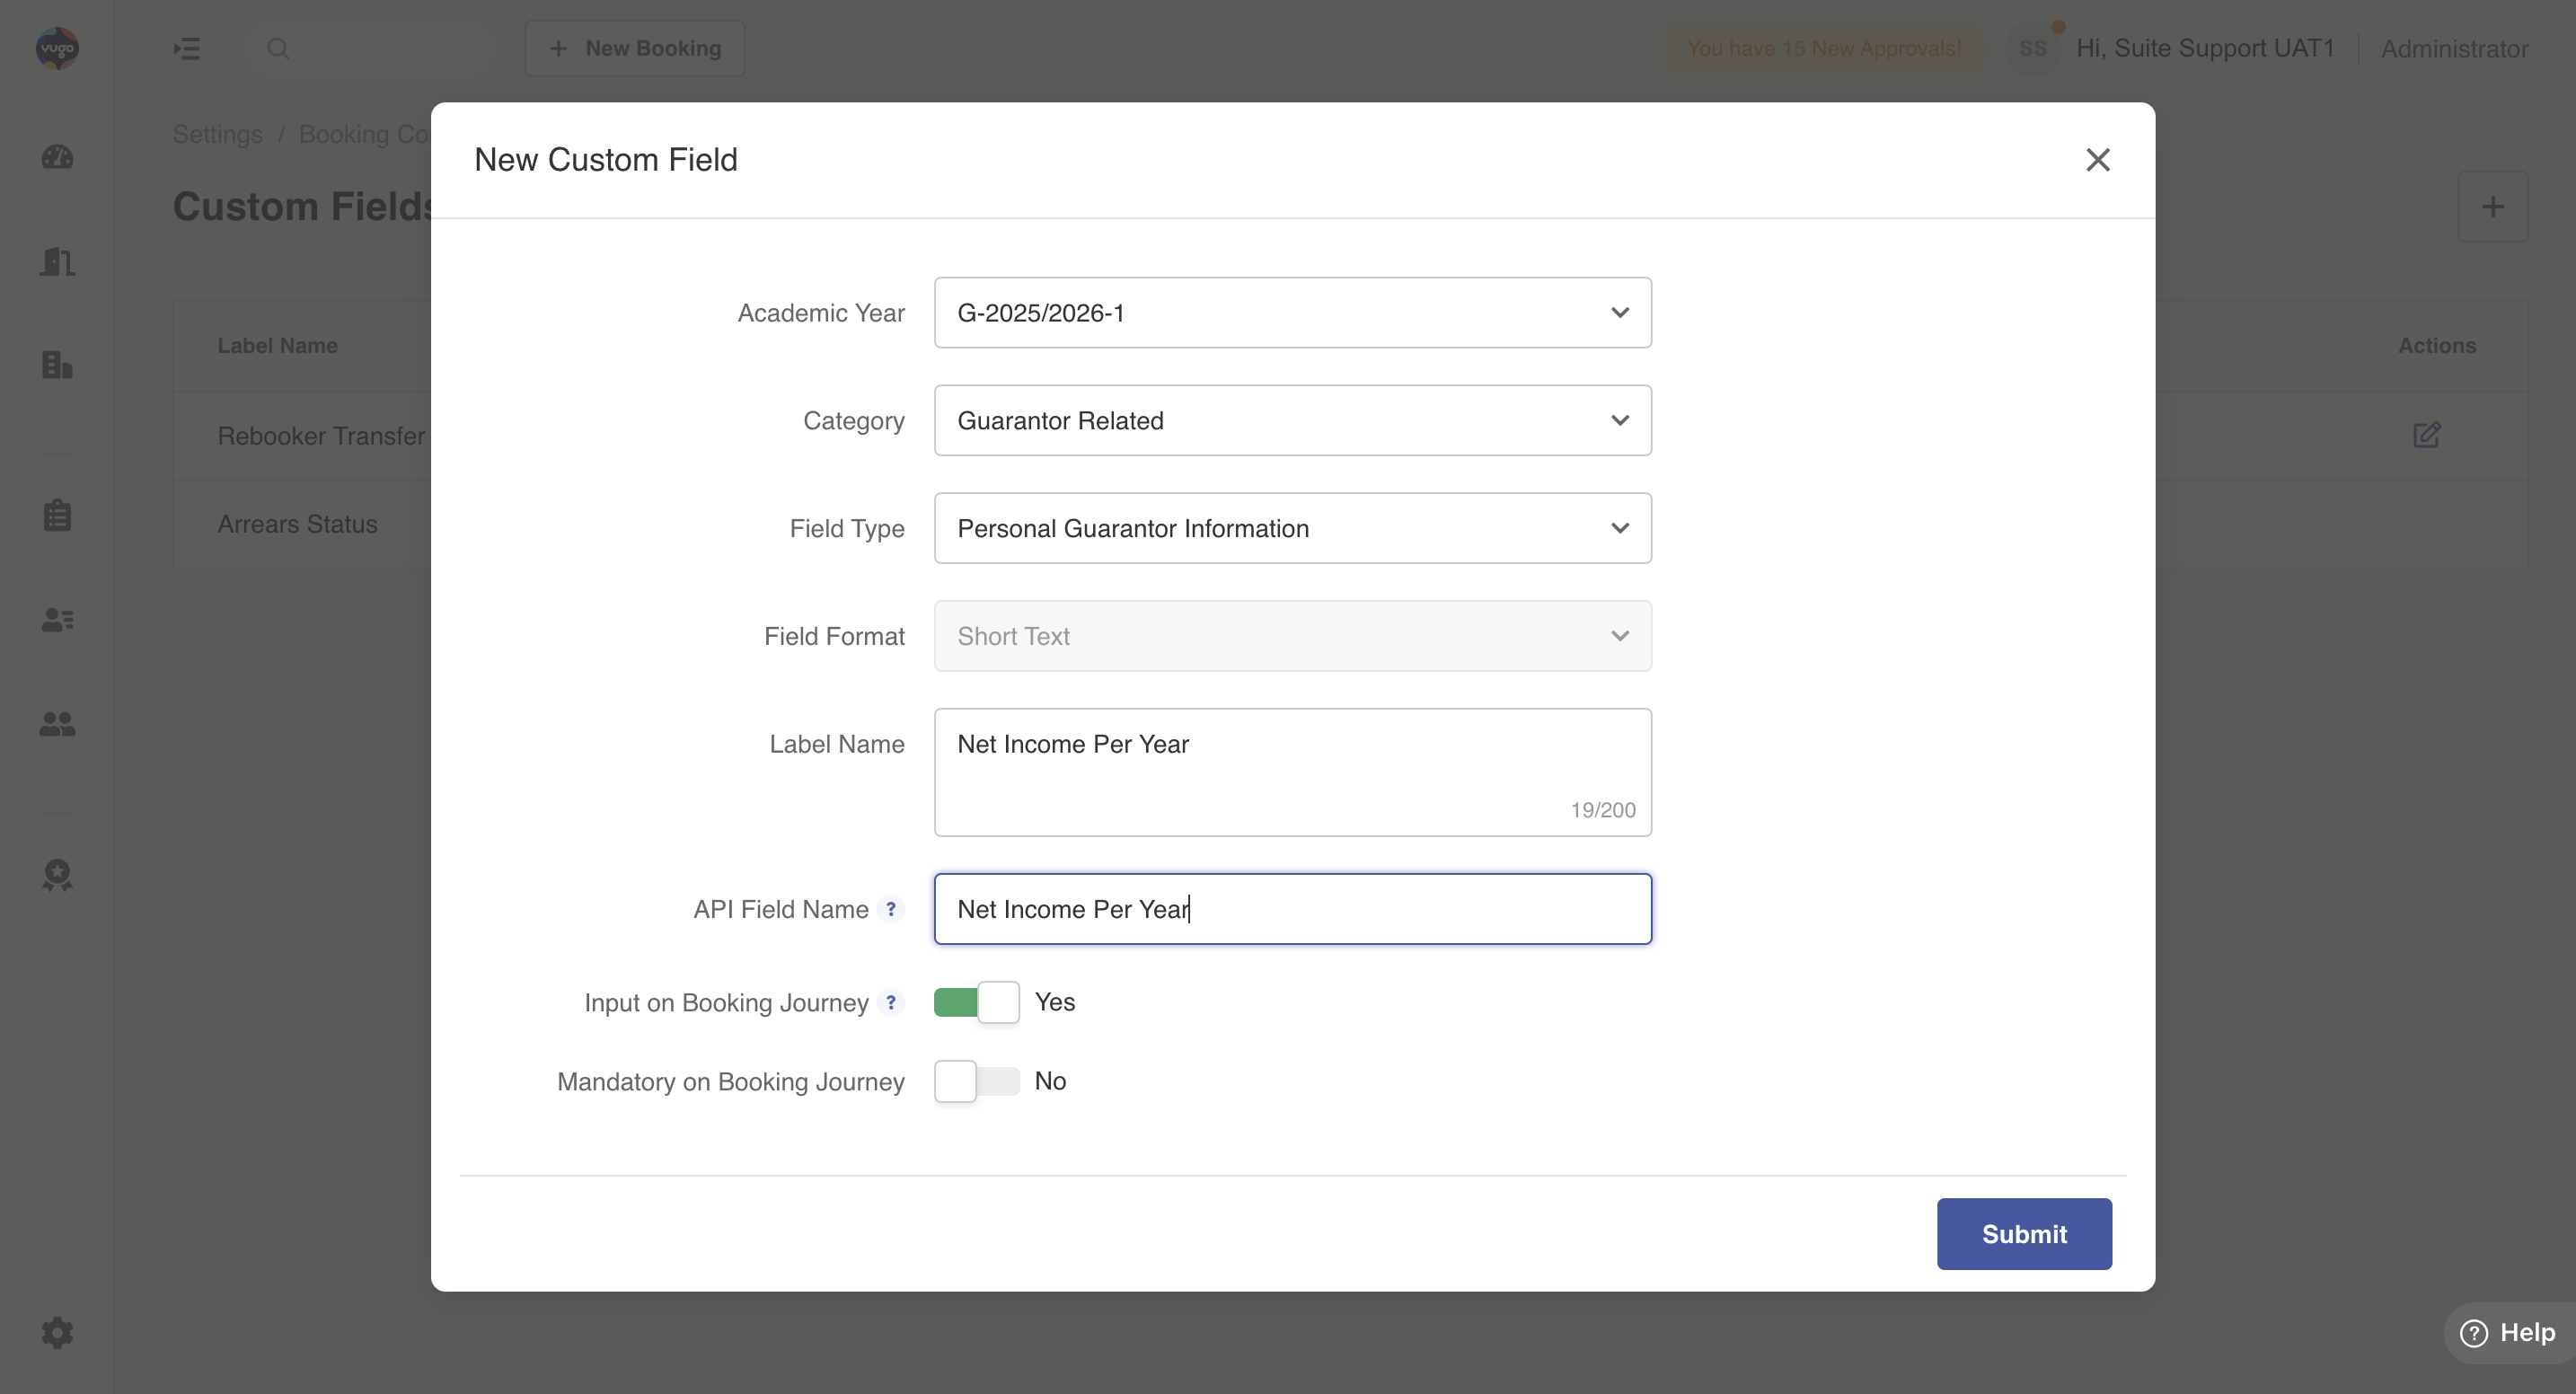This screenshot has width=2576, height=1394.
Task: Open settings gear icon in sidebar
Action: (x=57, y=1332)
